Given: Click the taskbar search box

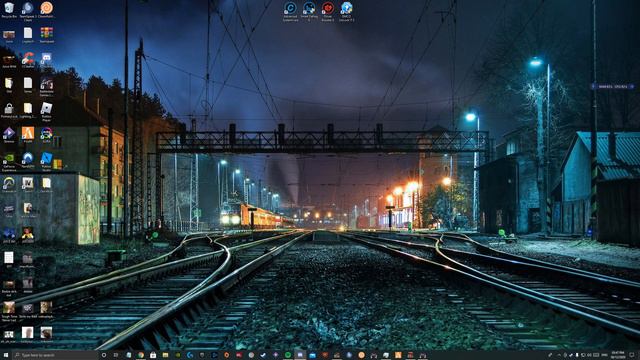Looking at the screenshot, I should click(55, 355).
